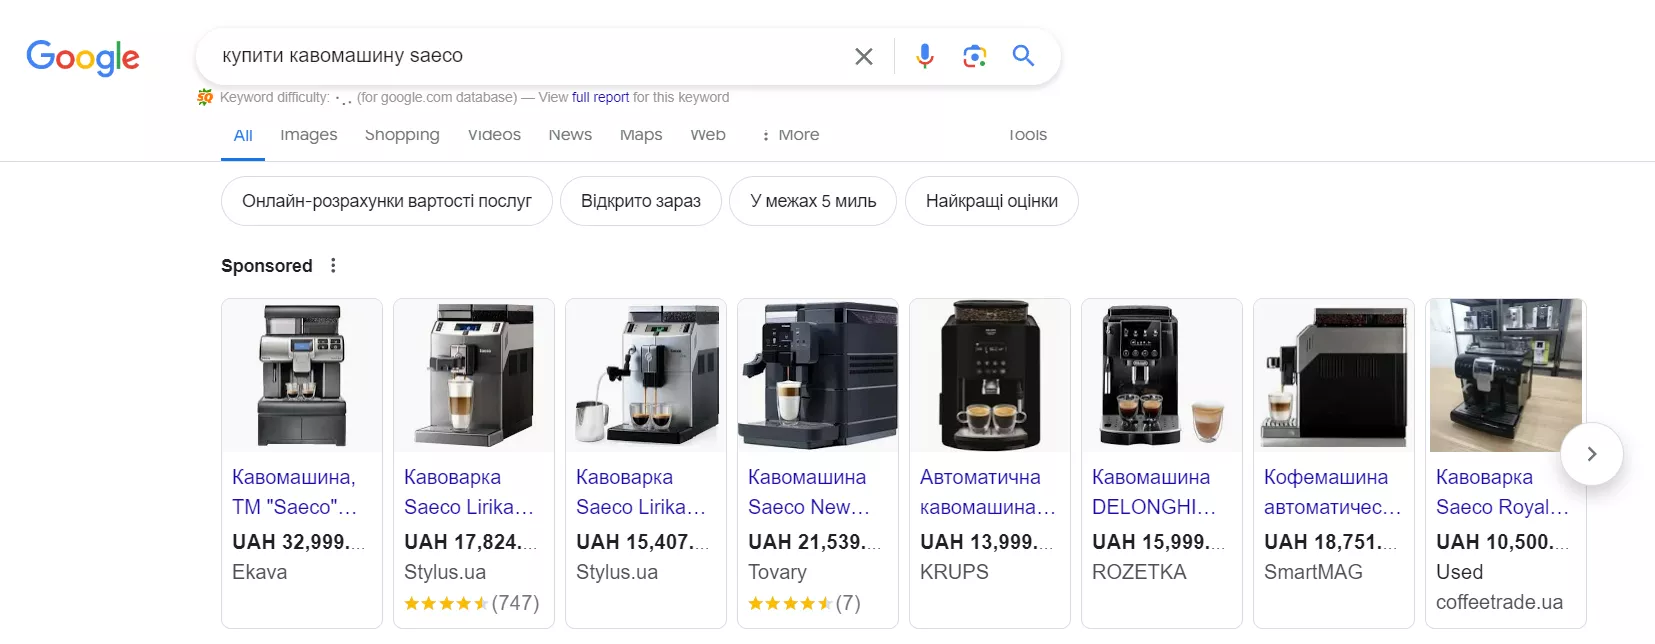Switch to the Images tab
Viewport: 1655px width, 644px height.
pos(309,135)
